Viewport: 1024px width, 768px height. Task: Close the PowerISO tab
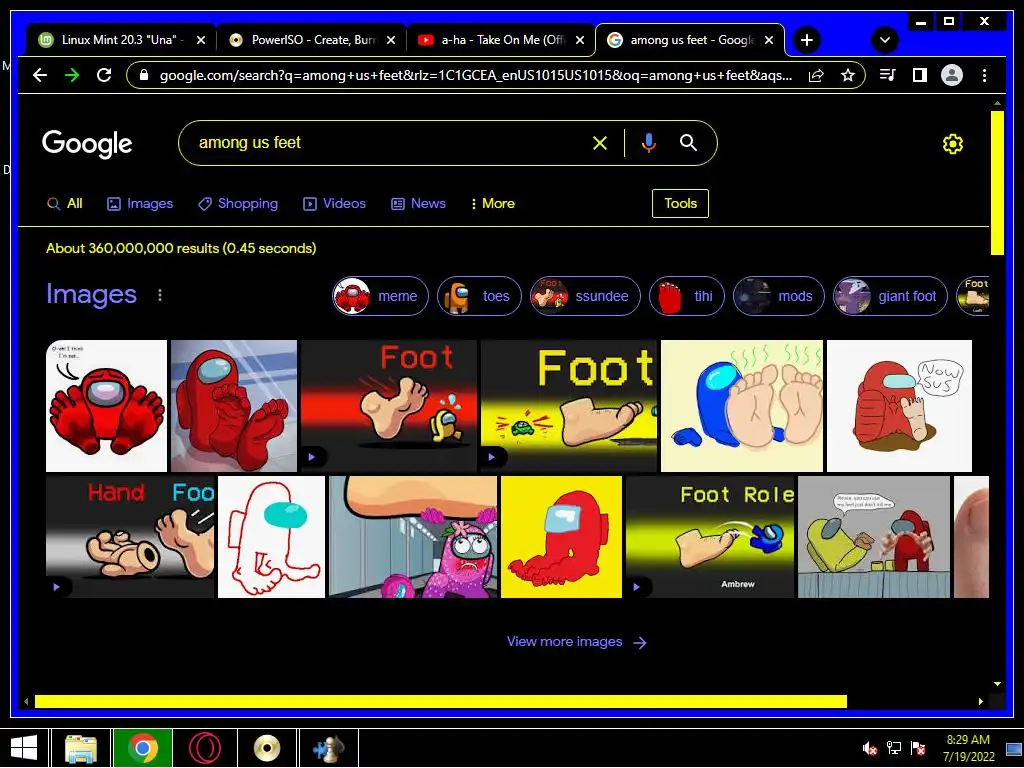point(391,40)
